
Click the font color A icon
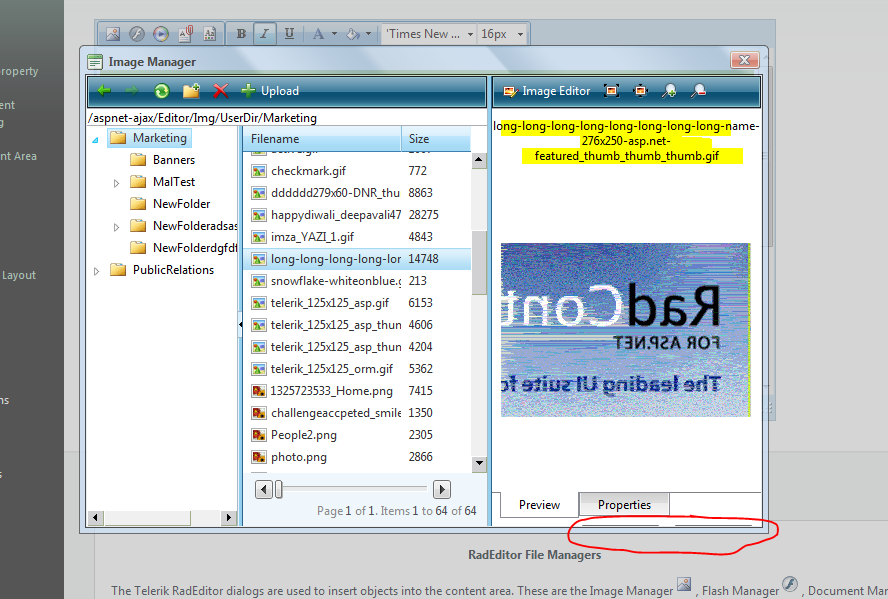tap(318, 34)
